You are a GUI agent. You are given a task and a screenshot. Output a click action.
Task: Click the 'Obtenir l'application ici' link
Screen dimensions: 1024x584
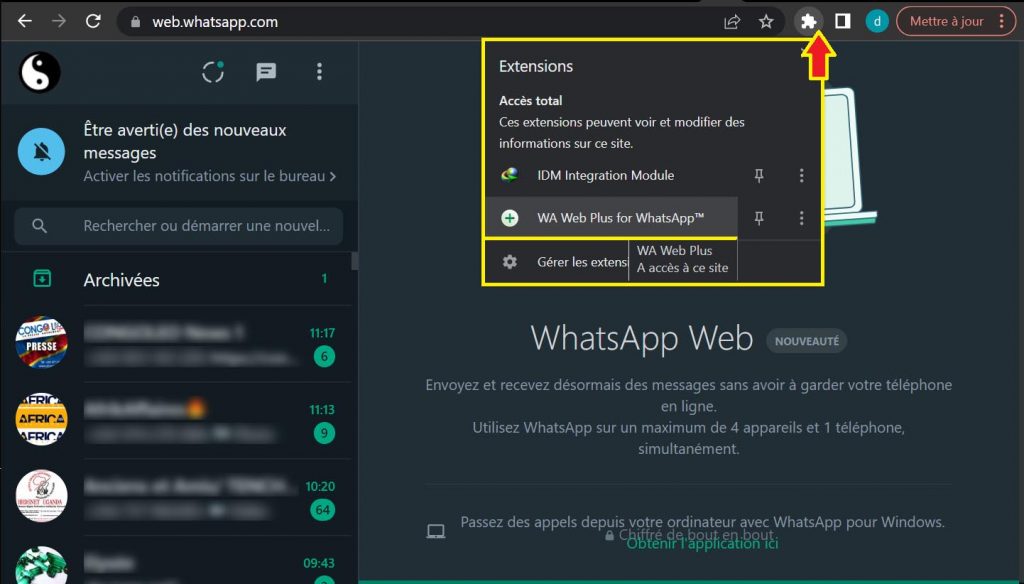702,543
